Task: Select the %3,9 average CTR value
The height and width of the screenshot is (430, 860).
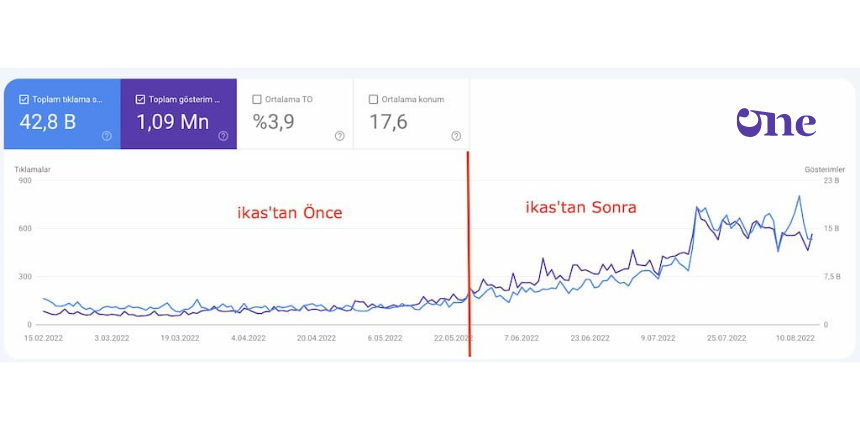Action: click(273, 122)
